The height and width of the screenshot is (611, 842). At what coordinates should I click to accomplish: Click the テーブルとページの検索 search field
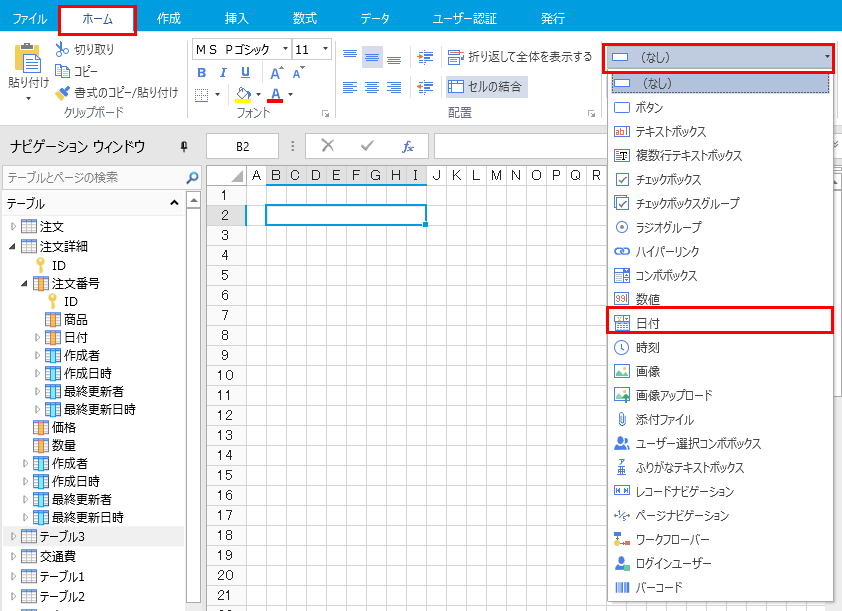(x=94, y=177)
